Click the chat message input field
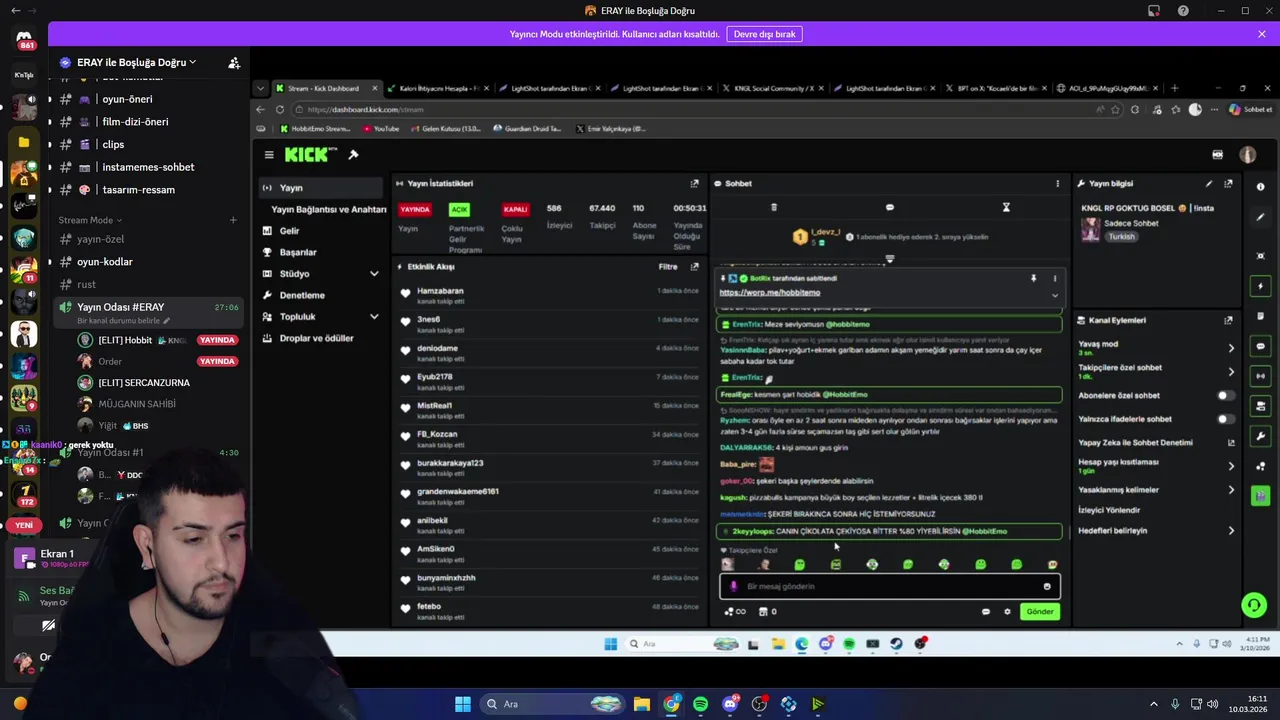This screenshot has width=1280, height=720. (890, 587)
